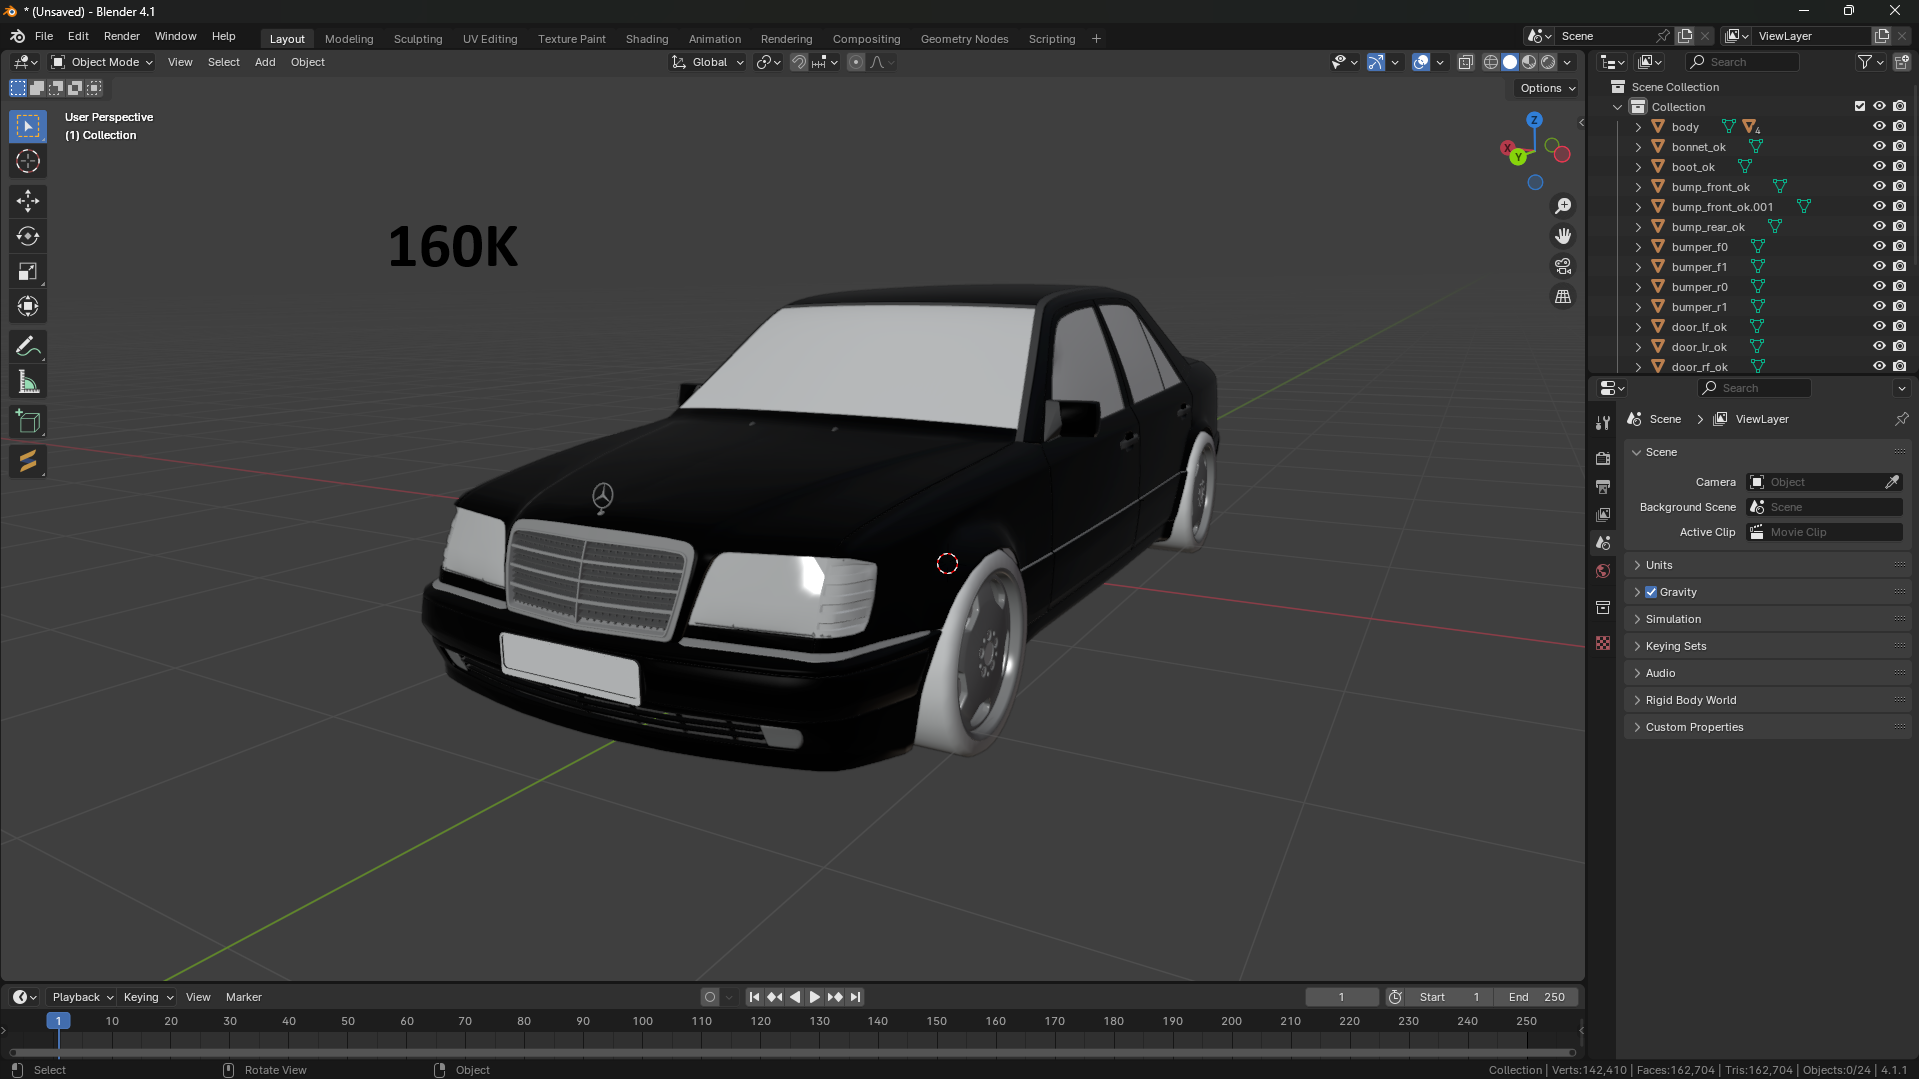Click the Start frame field
Screen dimensions: 1919x1079
[1449, 997]
